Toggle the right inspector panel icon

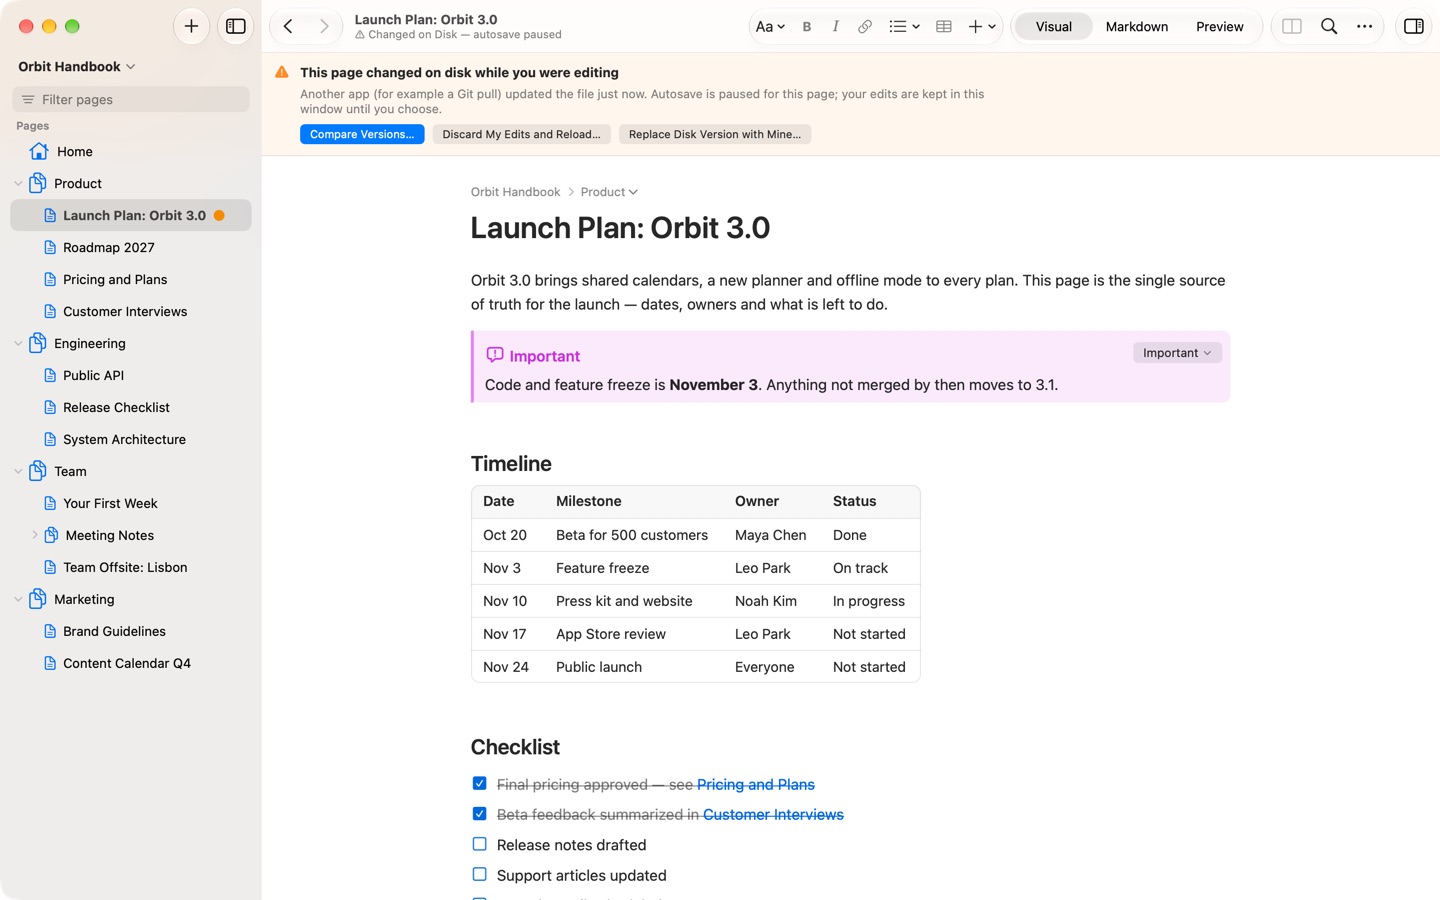pos(1414,26)
